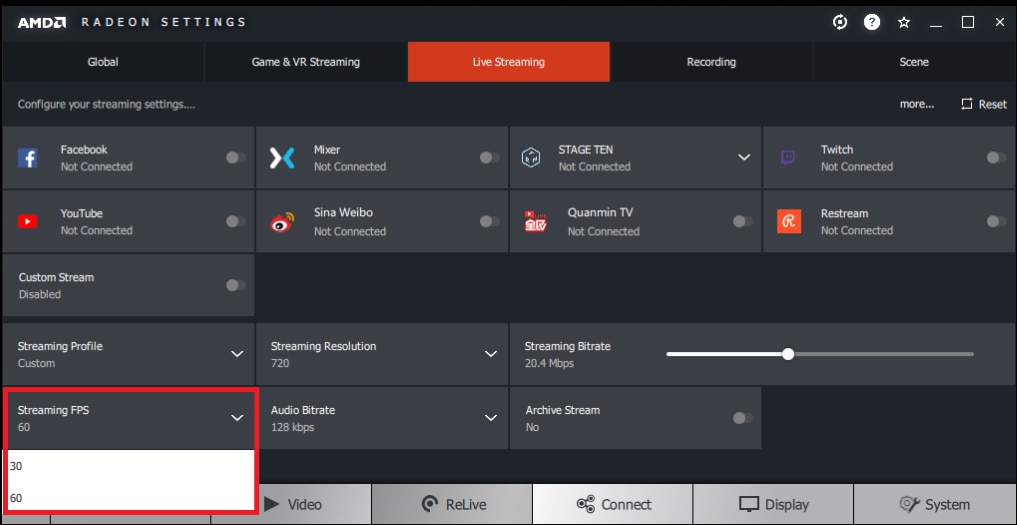This screenshot has height=525, width=1017.
Task: Minimize the Radeon Settings window
Action: pyautogui.click(x=935, y=26)
